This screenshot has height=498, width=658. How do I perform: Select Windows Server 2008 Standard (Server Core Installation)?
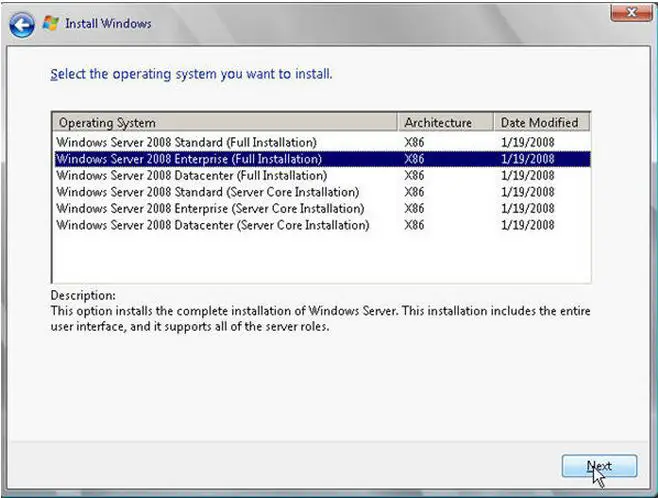tap(322, 192)
